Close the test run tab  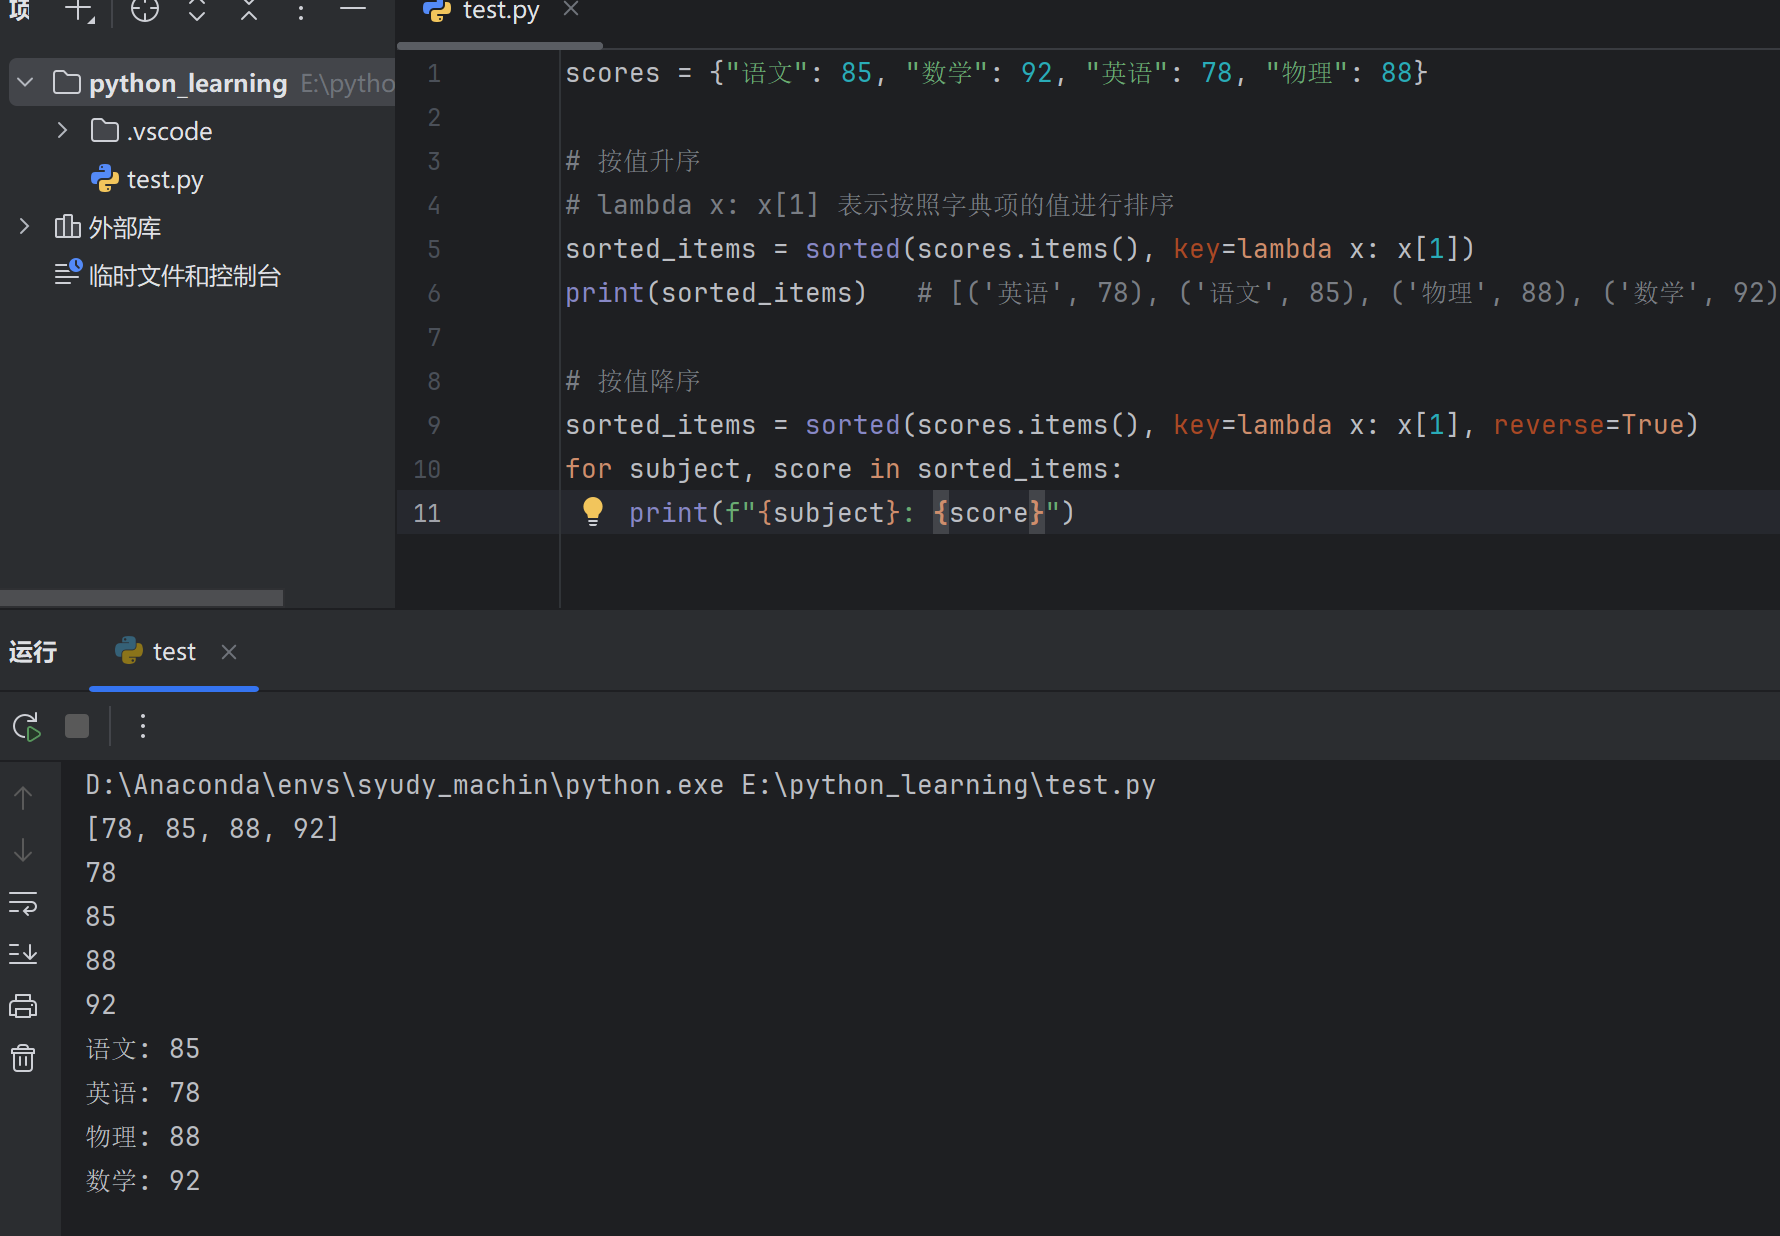(x=229, y=652)
